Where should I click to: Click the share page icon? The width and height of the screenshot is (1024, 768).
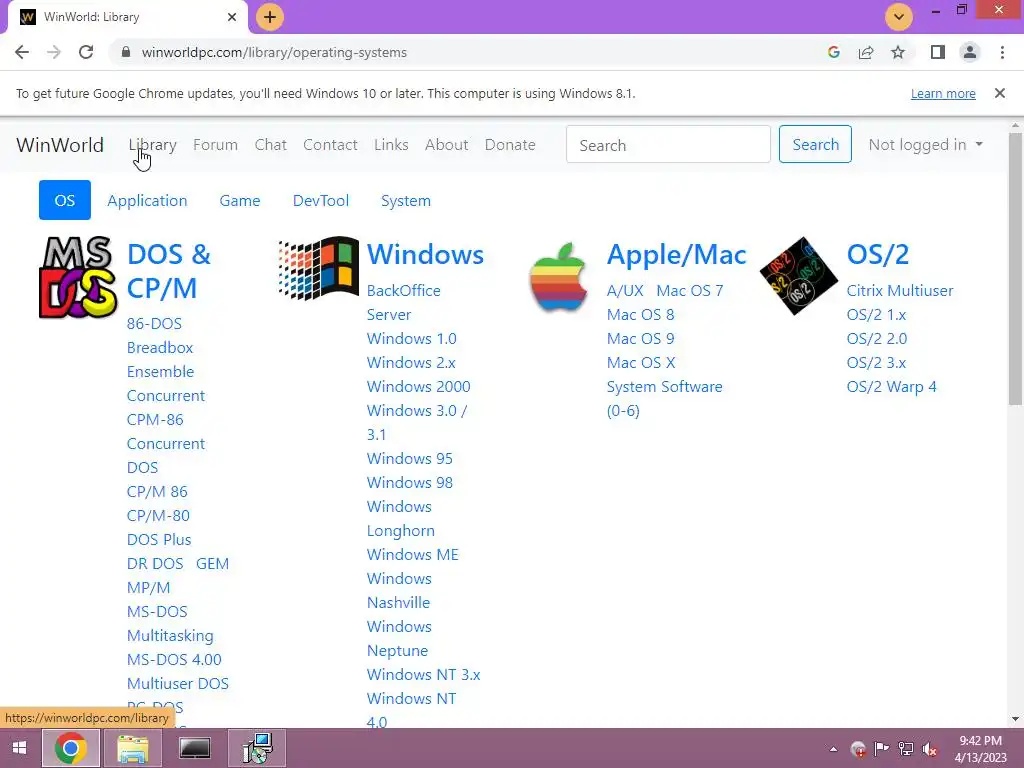click(866, 52)
